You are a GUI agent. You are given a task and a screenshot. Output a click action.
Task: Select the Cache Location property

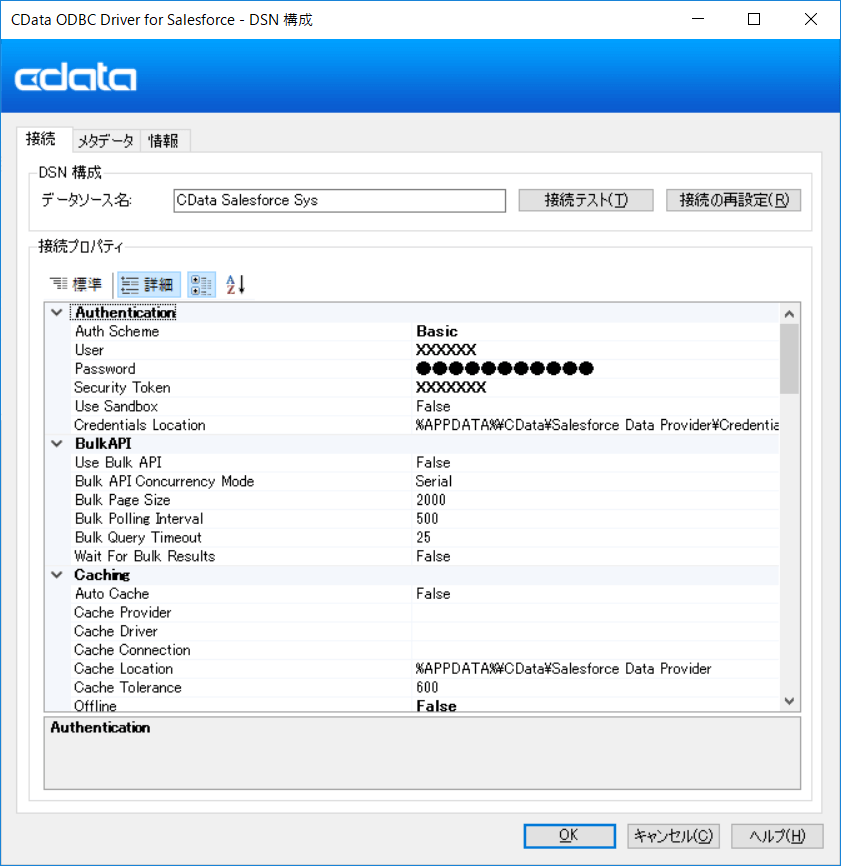425,669
